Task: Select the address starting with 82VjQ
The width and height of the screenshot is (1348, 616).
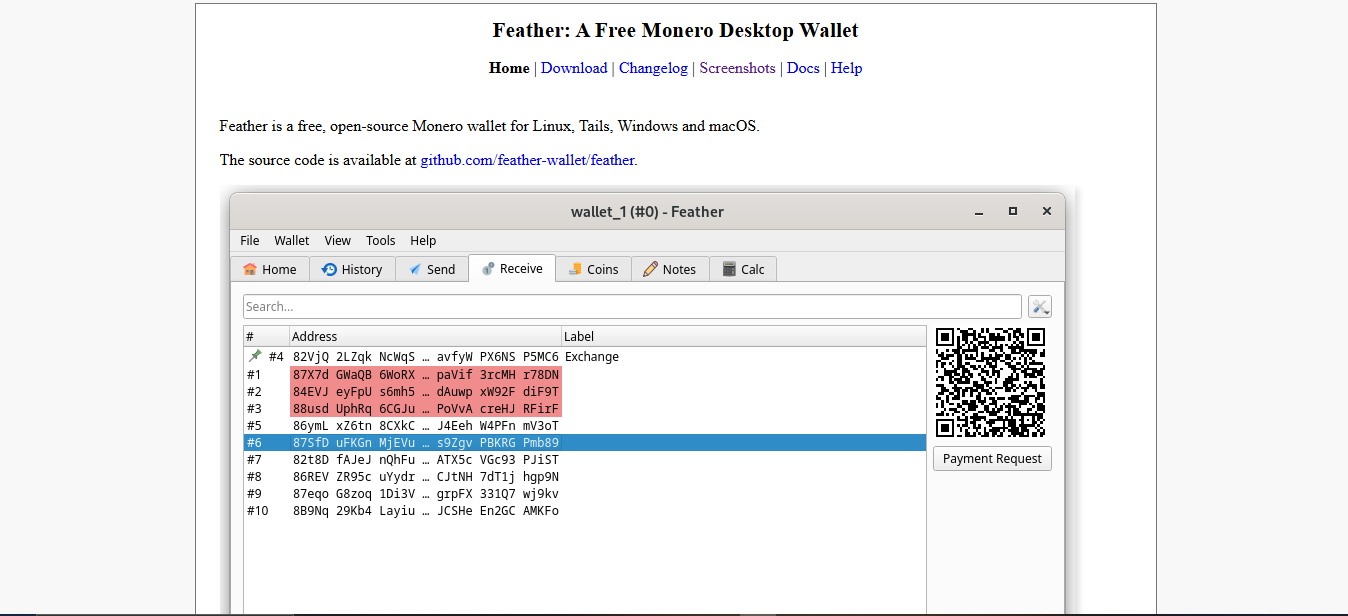Action: pyautogui.click(x=425, y=357)
